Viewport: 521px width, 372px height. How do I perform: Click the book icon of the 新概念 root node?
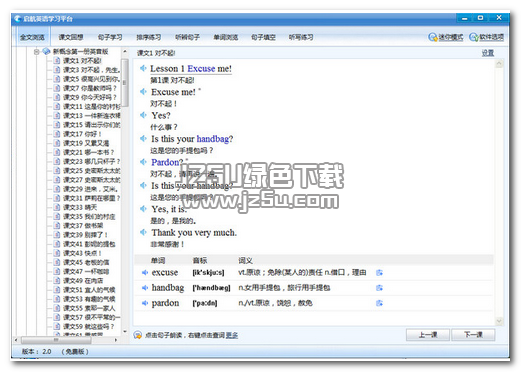(46, 51)
